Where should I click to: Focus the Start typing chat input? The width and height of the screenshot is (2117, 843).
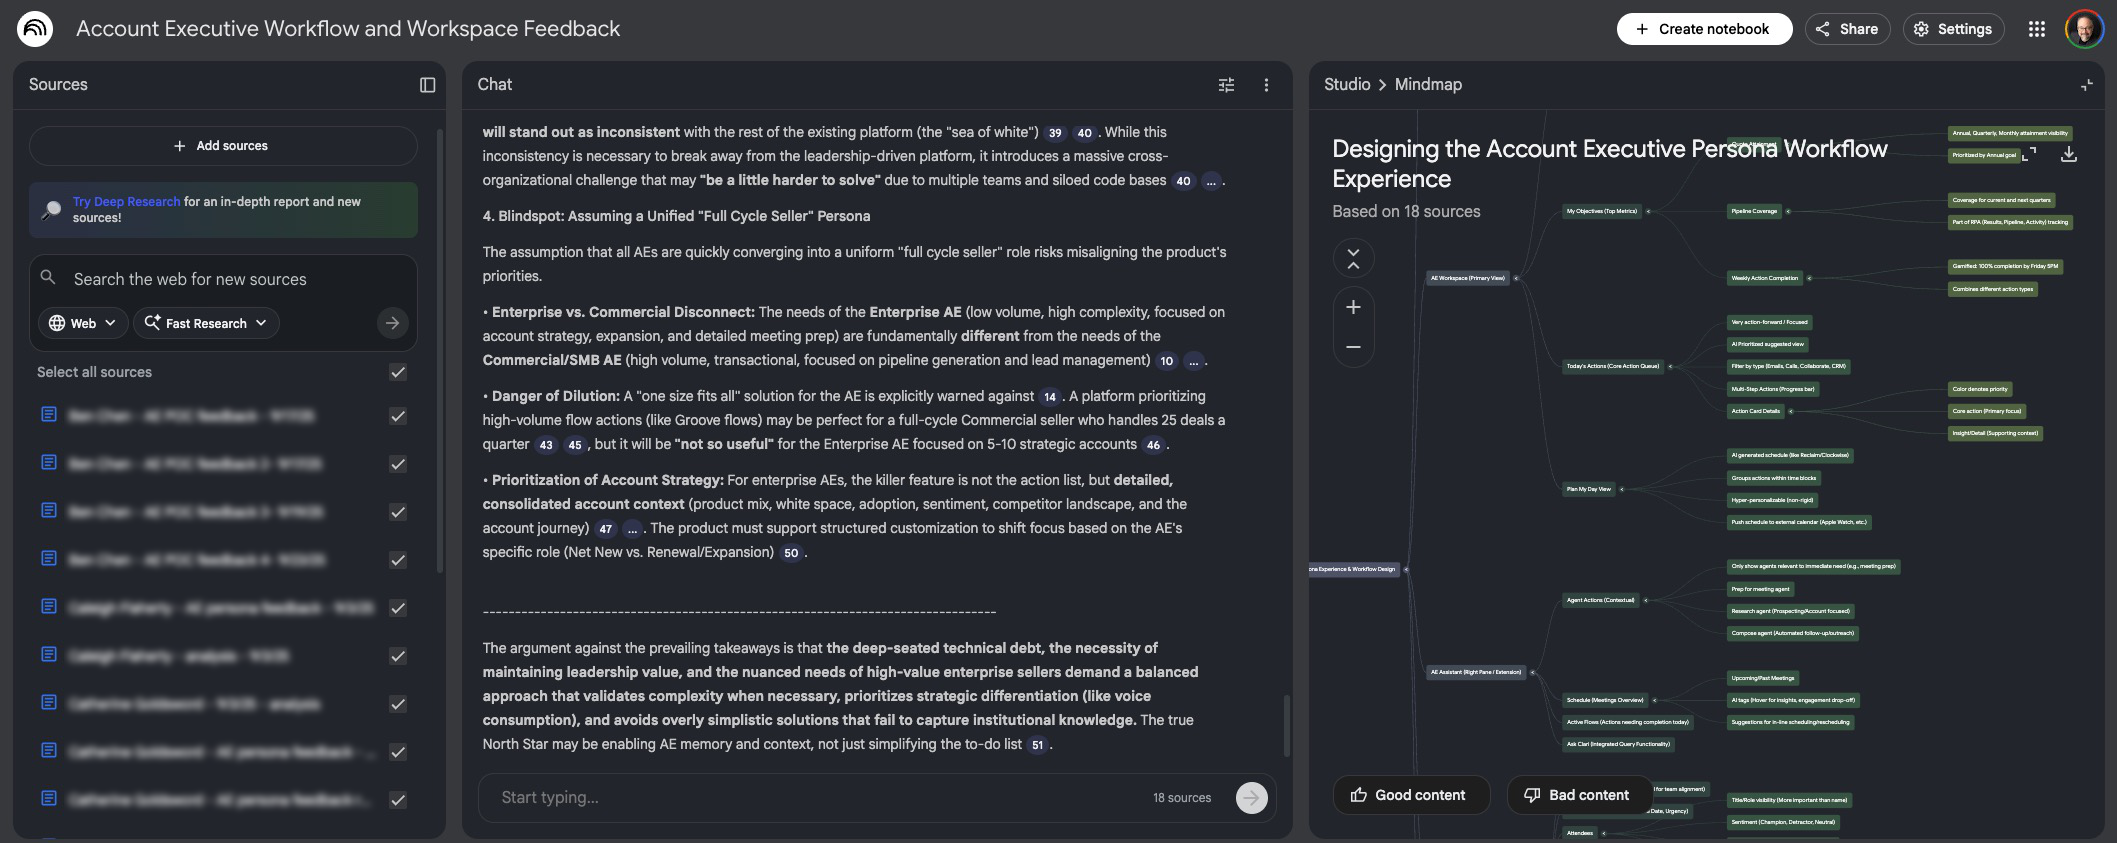(820, 797)
